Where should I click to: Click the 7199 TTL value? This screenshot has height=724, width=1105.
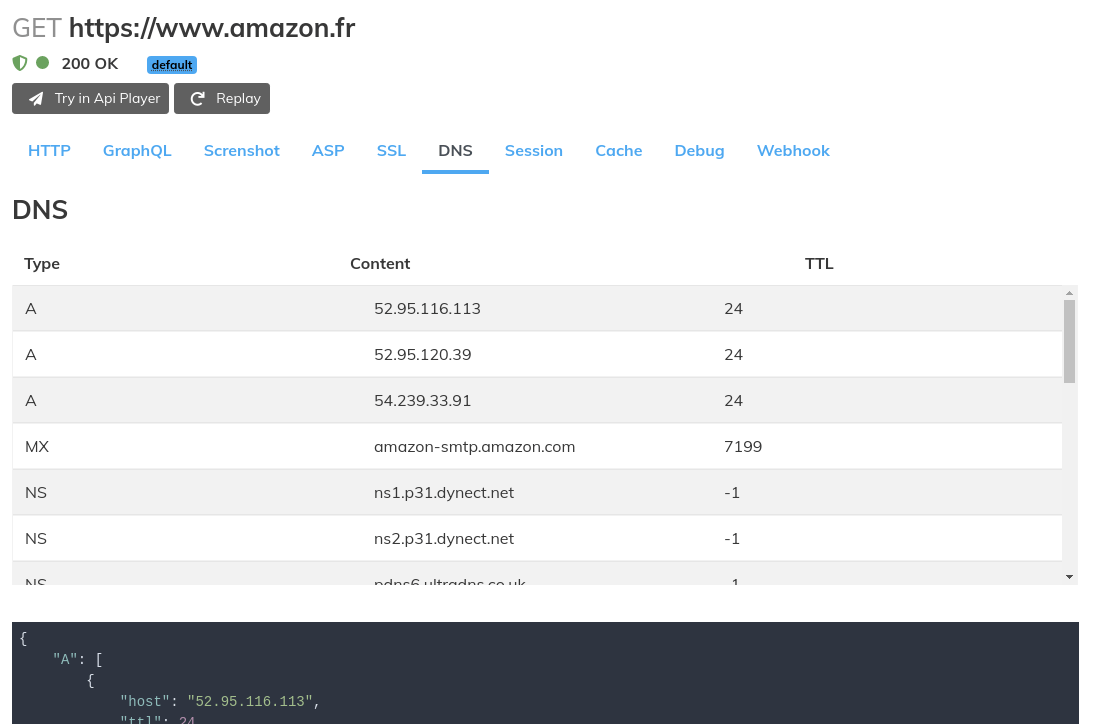click(x=743, y=447)
